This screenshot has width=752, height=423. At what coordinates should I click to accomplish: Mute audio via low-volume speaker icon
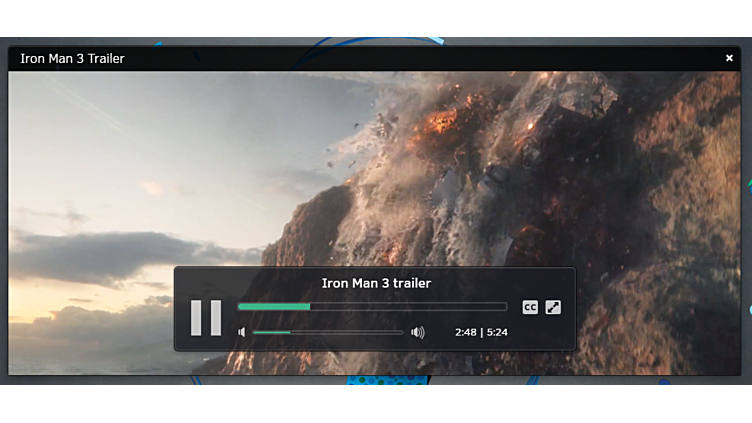pyautogui.click(x=242, y=332)
